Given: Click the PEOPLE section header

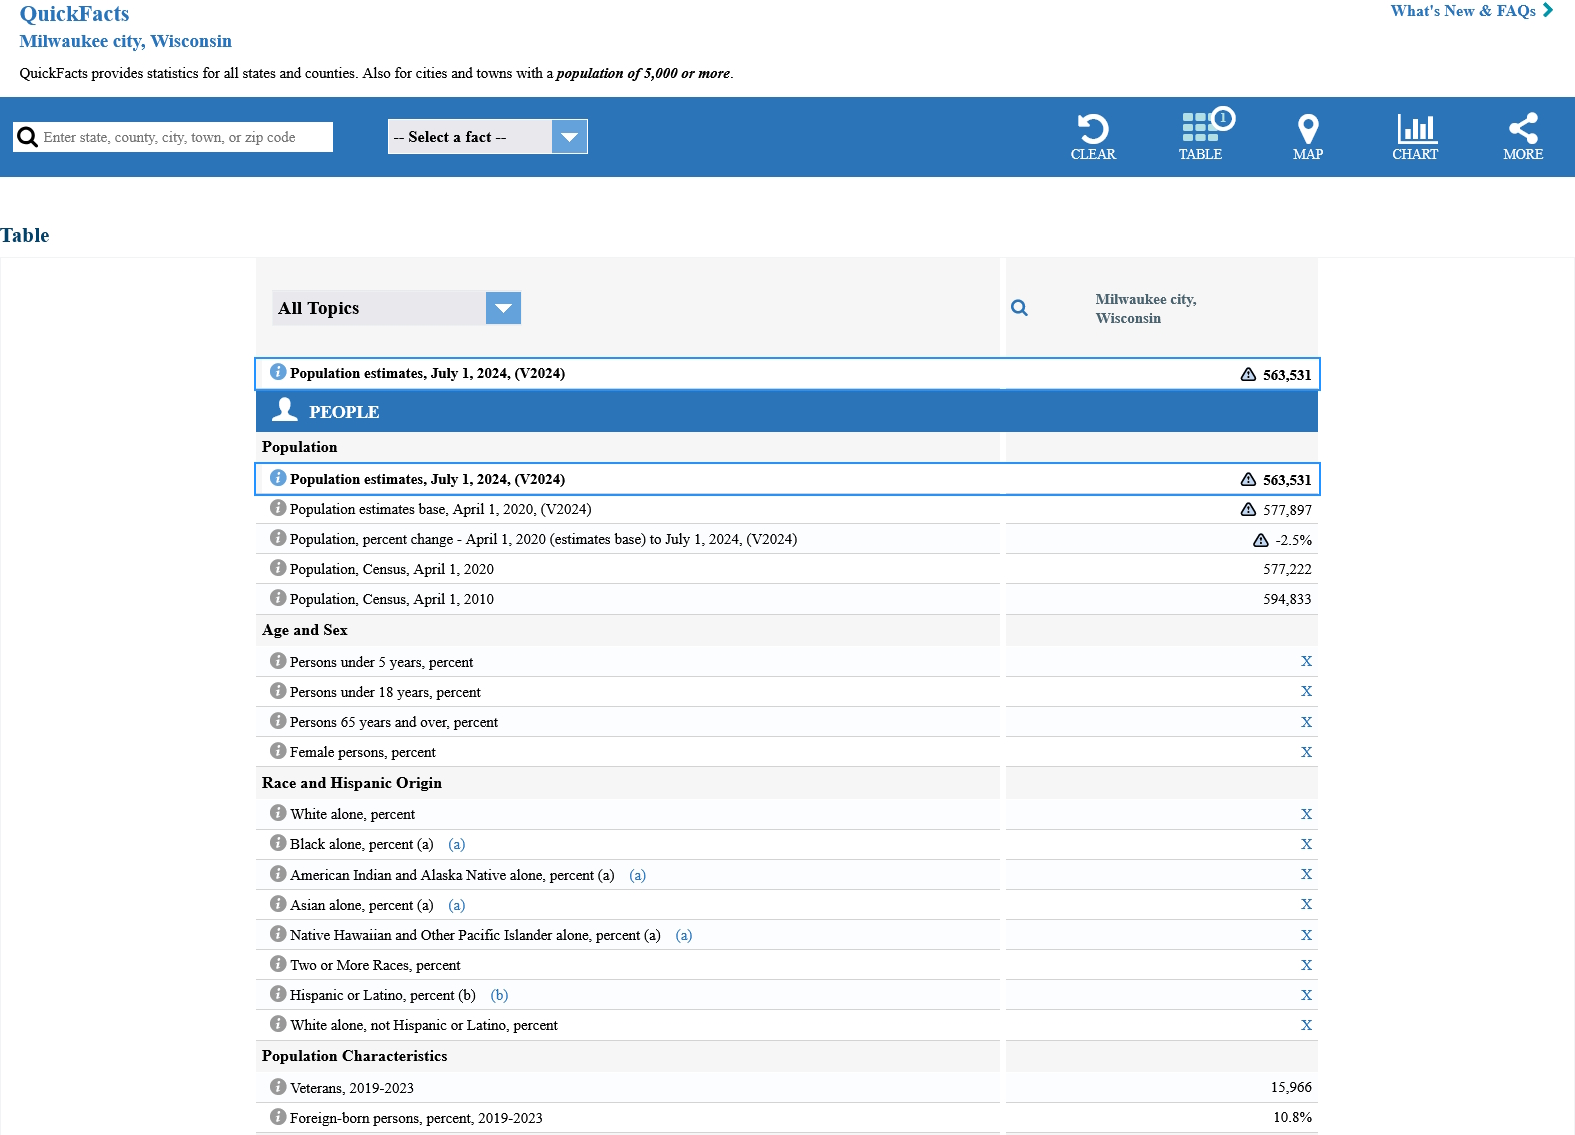Looking at the screenshot, I should [787, 411].
